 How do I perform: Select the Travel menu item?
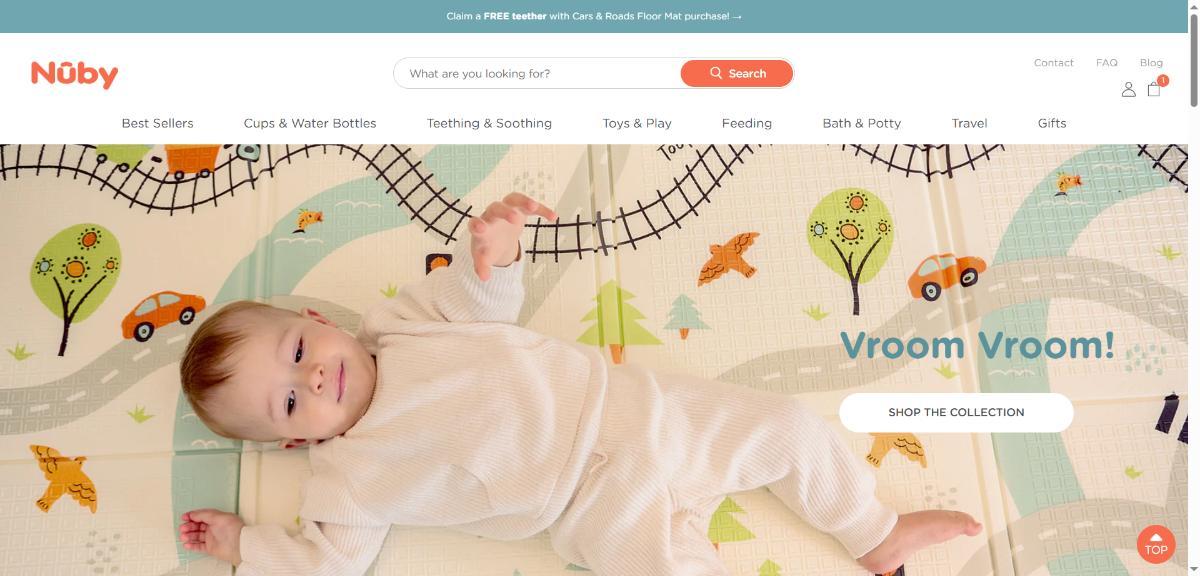click(969, 123)
